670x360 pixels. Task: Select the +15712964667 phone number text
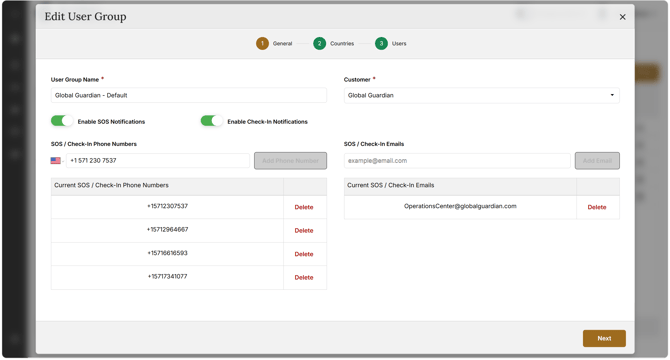tap(168, 229)
